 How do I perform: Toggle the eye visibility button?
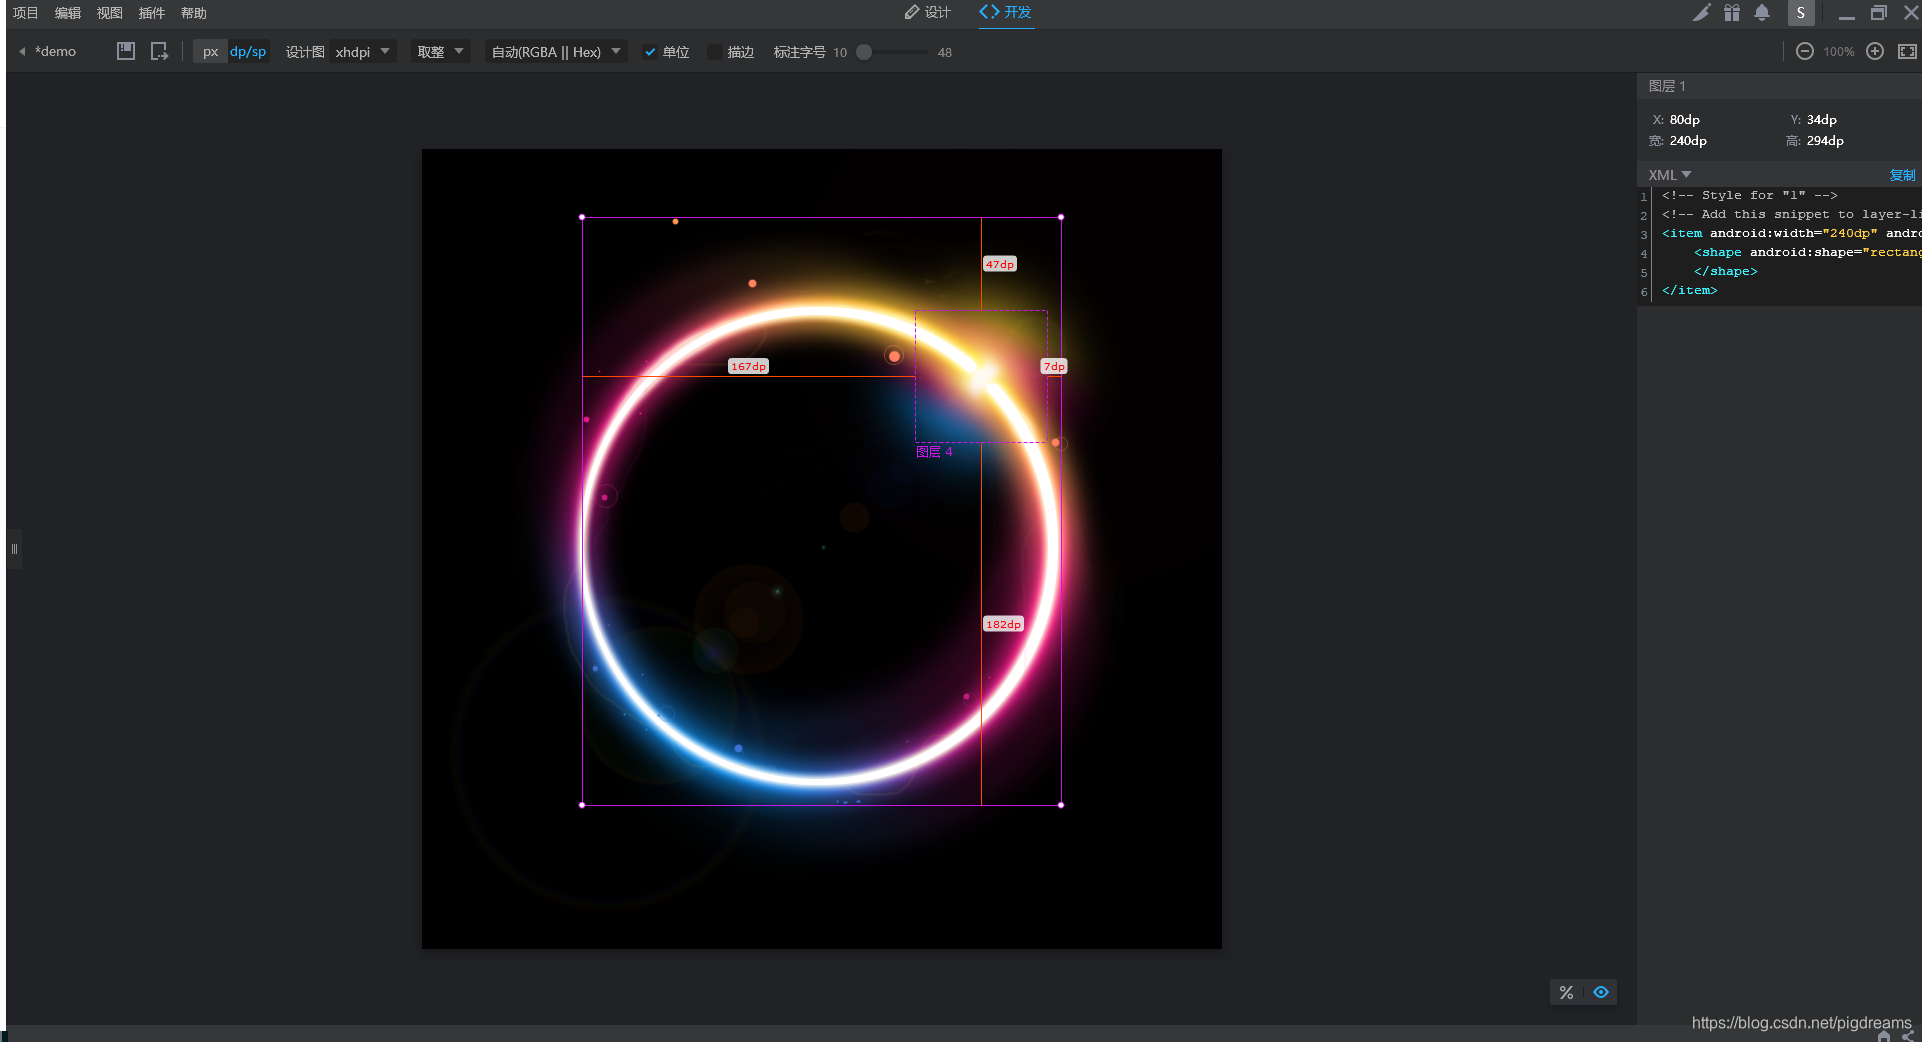1601,992
